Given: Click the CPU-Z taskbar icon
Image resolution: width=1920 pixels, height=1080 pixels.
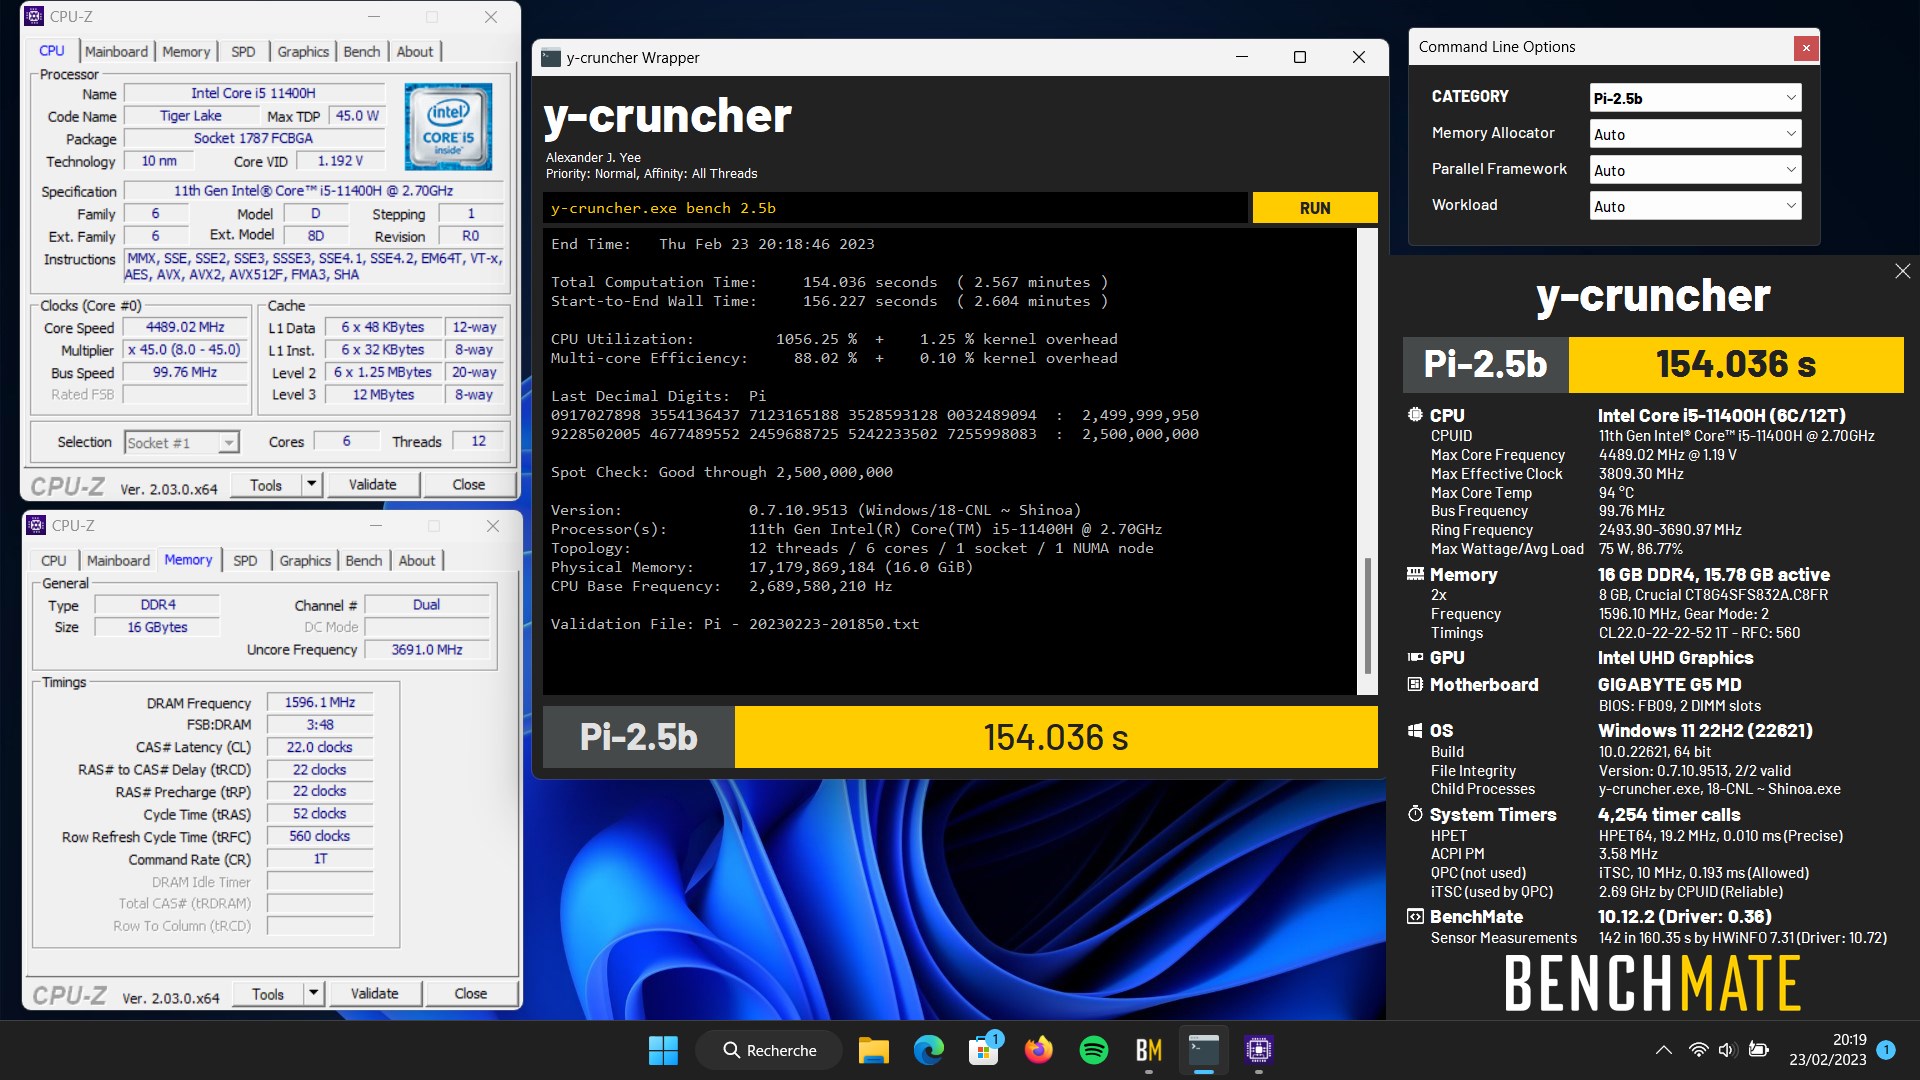Looking at the screenshot, I should (1258, 1050).
